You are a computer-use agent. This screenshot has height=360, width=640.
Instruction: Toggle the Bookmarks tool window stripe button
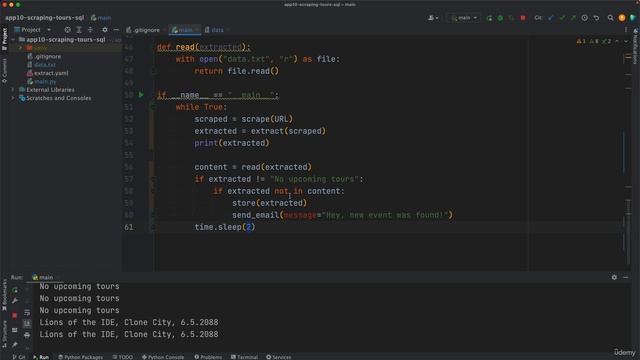click(4, 296)
